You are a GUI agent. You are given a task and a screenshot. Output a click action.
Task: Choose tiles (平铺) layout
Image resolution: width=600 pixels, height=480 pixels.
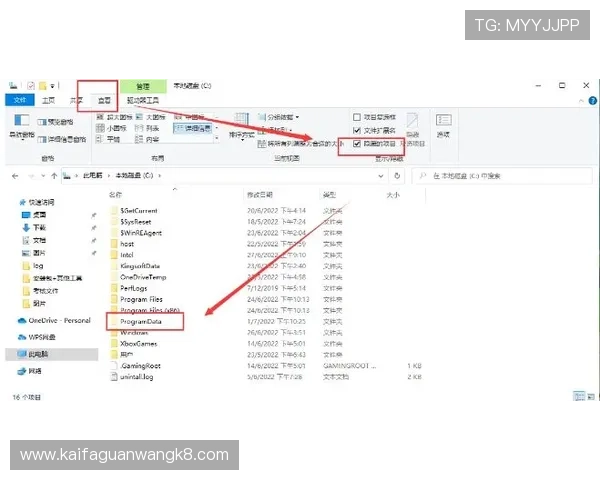click(x=108, y=139)
